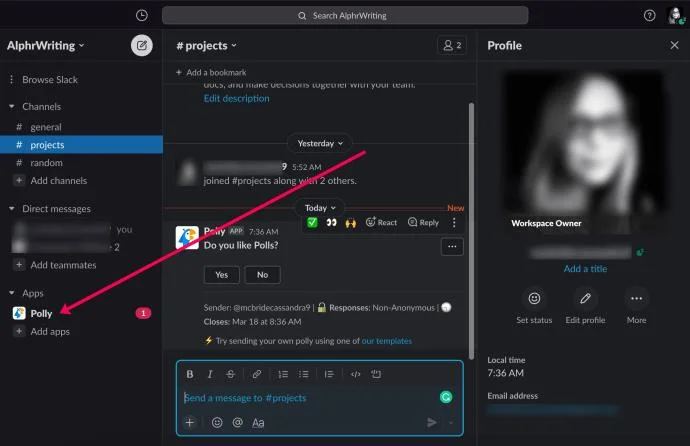The height and width of the screenshot is (446, 690).
Task: Open attachments plus button in composer
Action: click(190, 423)
